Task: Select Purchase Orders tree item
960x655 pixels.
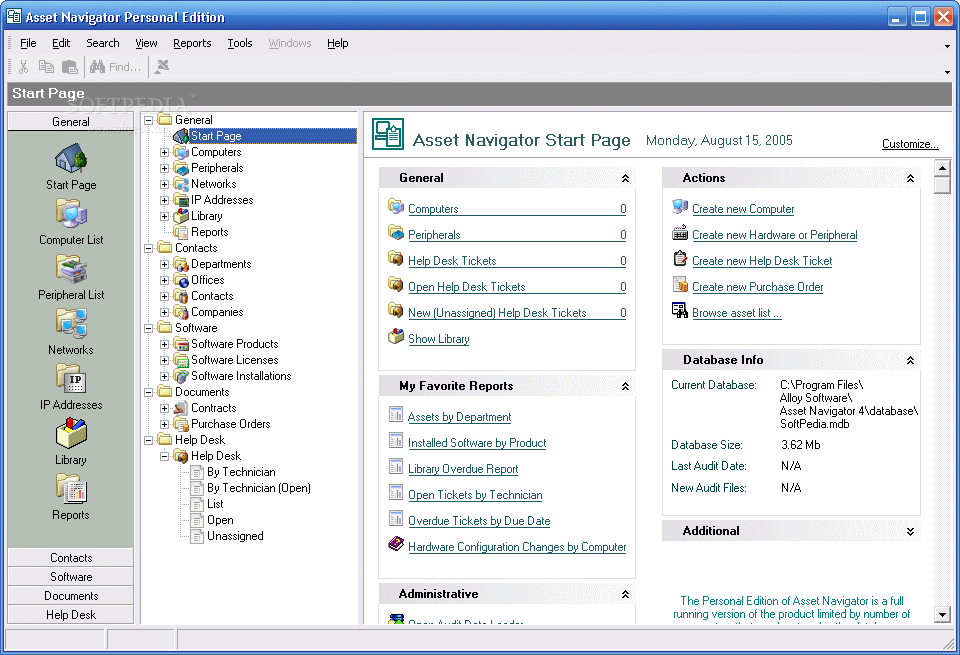Action: [230, 424]
